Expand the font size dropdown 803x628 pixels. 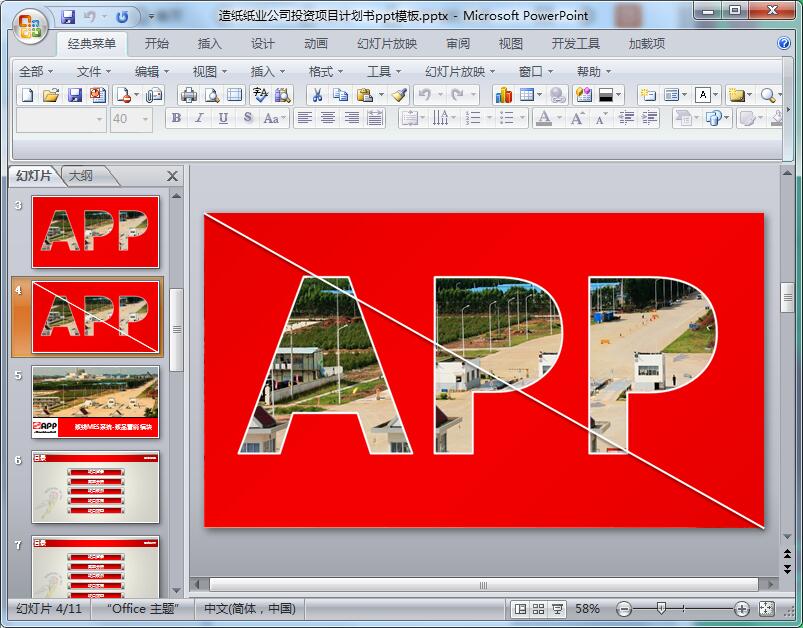[146, 118]
